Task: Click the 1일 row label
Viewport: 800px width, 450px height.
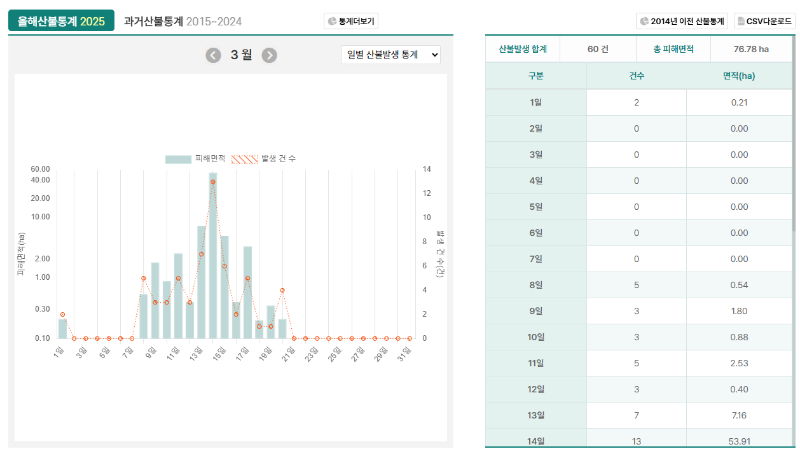Action: pyautogui.click(x=536, y=103)
